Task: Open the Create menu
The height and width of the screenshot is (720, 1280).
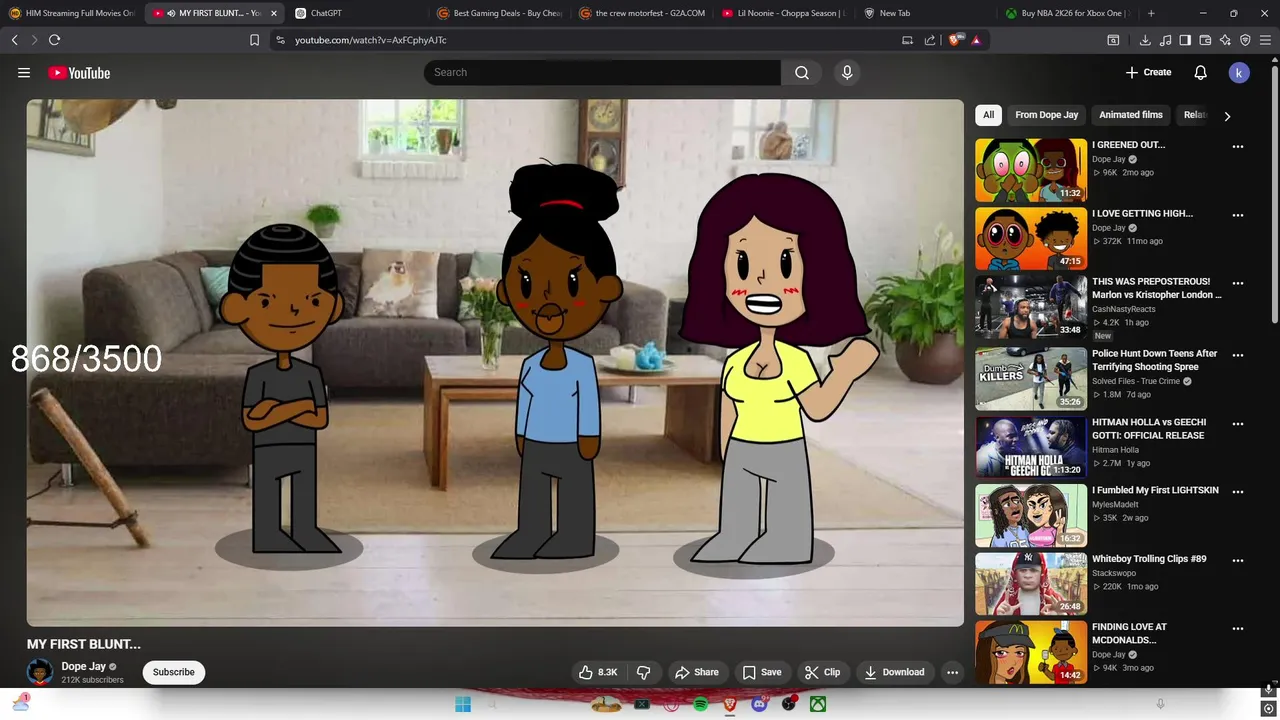Action: [1148, 72]
